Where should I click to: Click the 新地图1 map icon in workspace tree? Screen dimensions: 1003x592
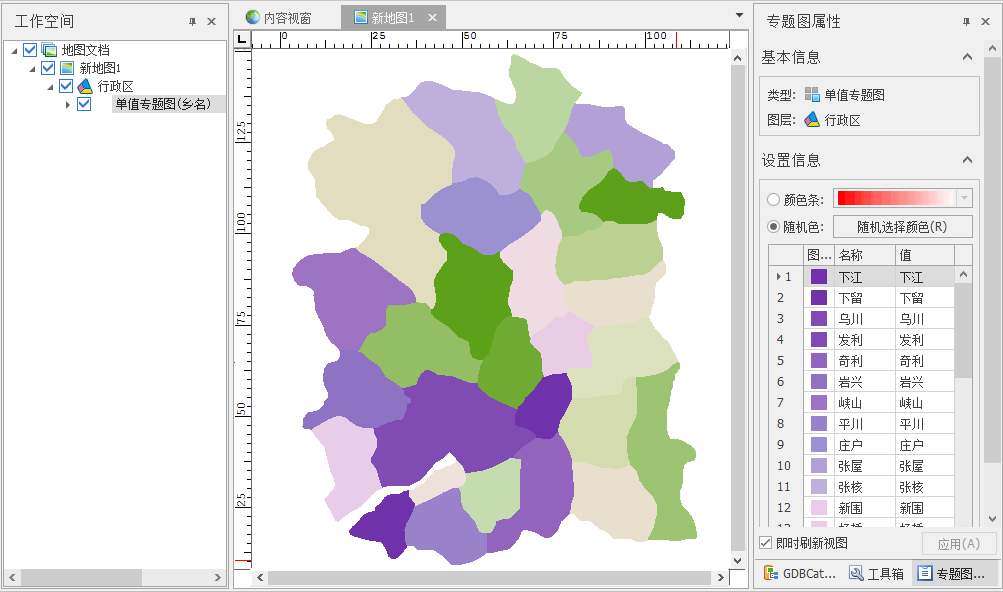coord(67,68)
